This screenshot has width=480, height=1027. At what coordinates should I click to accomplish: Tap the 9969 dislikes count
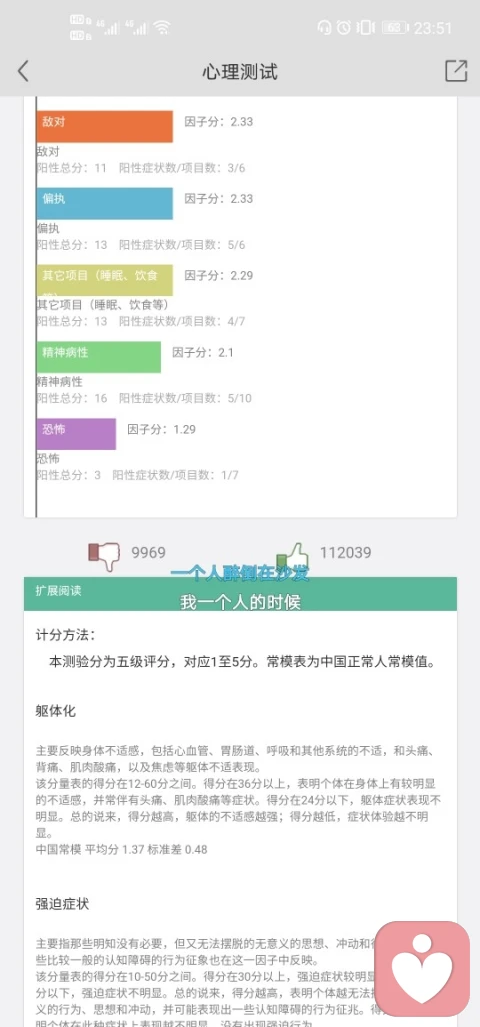point(149,553)
